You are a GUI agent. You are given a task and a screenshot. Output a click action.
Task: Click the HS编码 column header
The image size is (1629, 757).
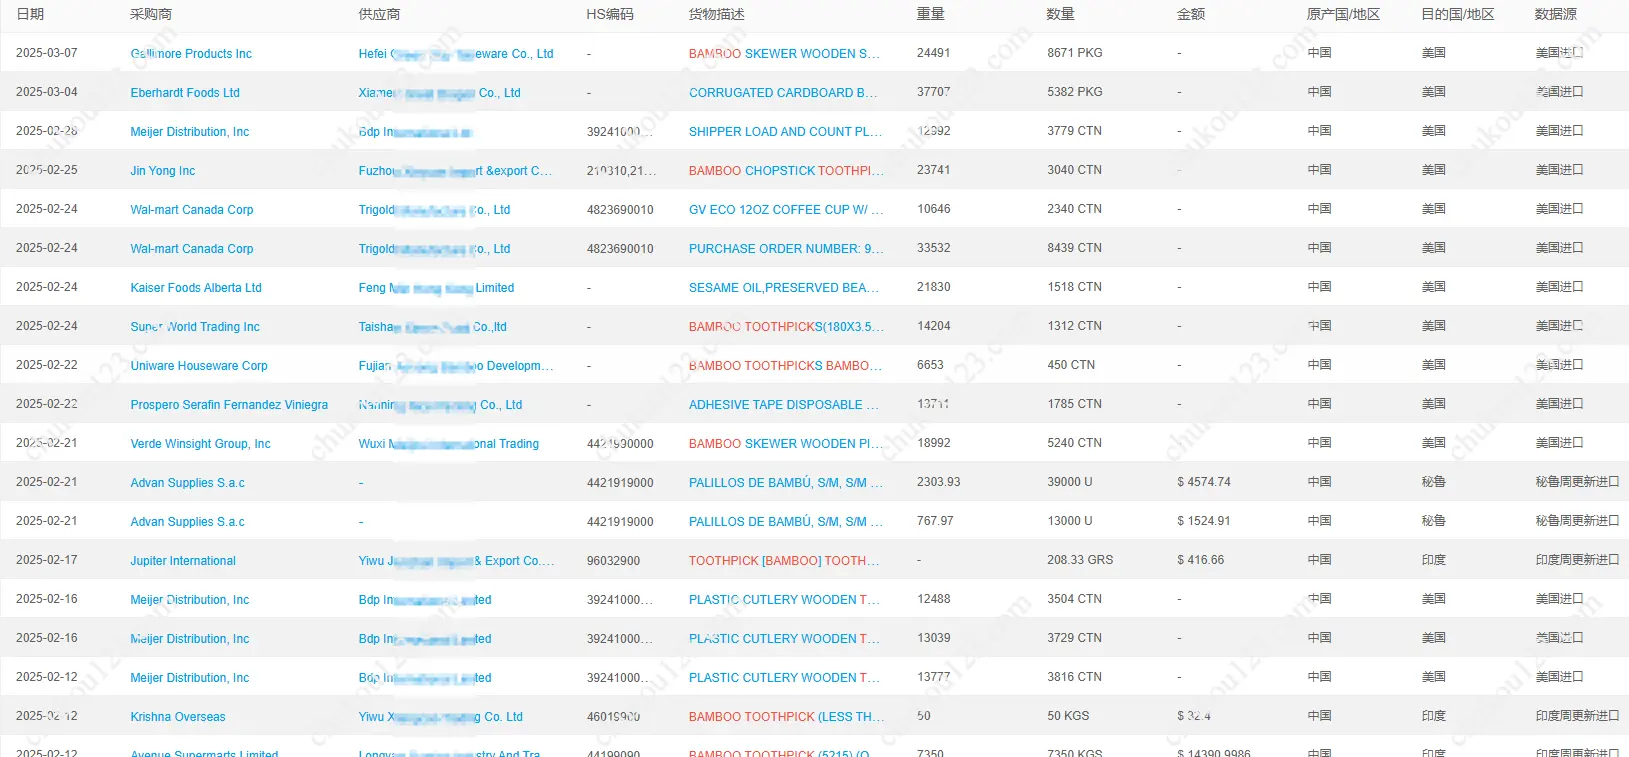click(610, 14)
